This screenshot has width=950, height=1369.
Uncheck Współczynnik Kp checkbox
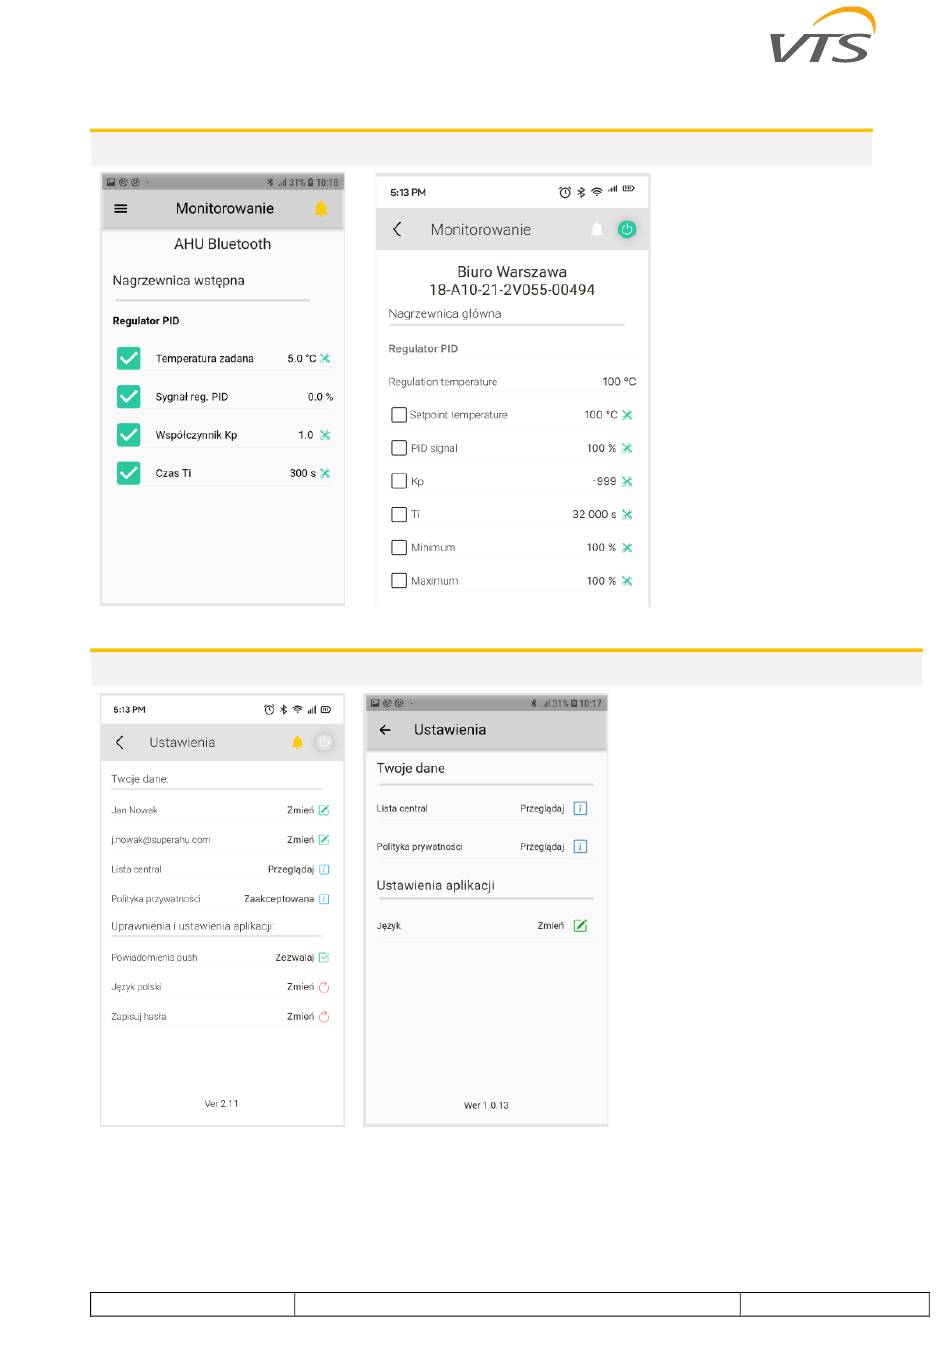click(x=129, y=435)
